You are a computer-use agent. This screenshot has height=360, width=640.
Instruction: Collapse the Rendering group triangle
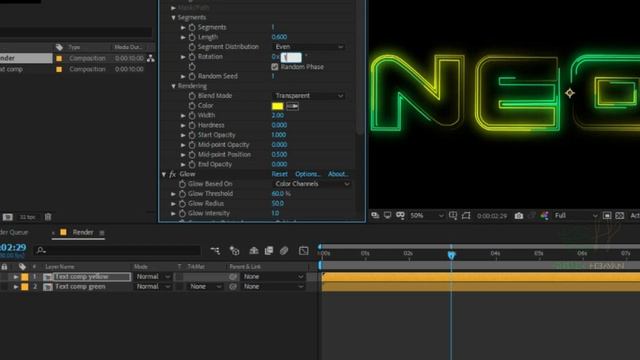pos(173,86)
